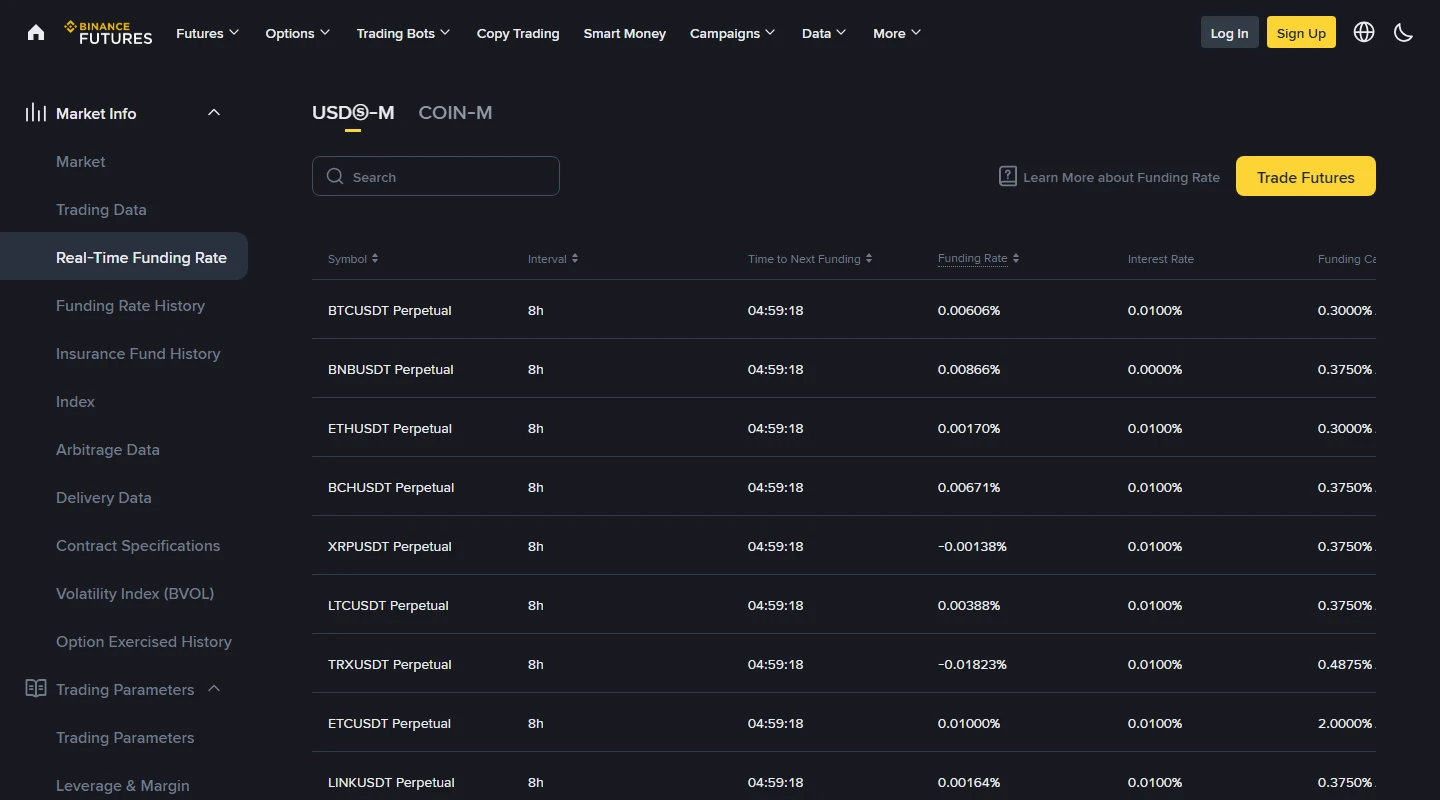Switch to the COIN-M tab

tap(455, 113)
